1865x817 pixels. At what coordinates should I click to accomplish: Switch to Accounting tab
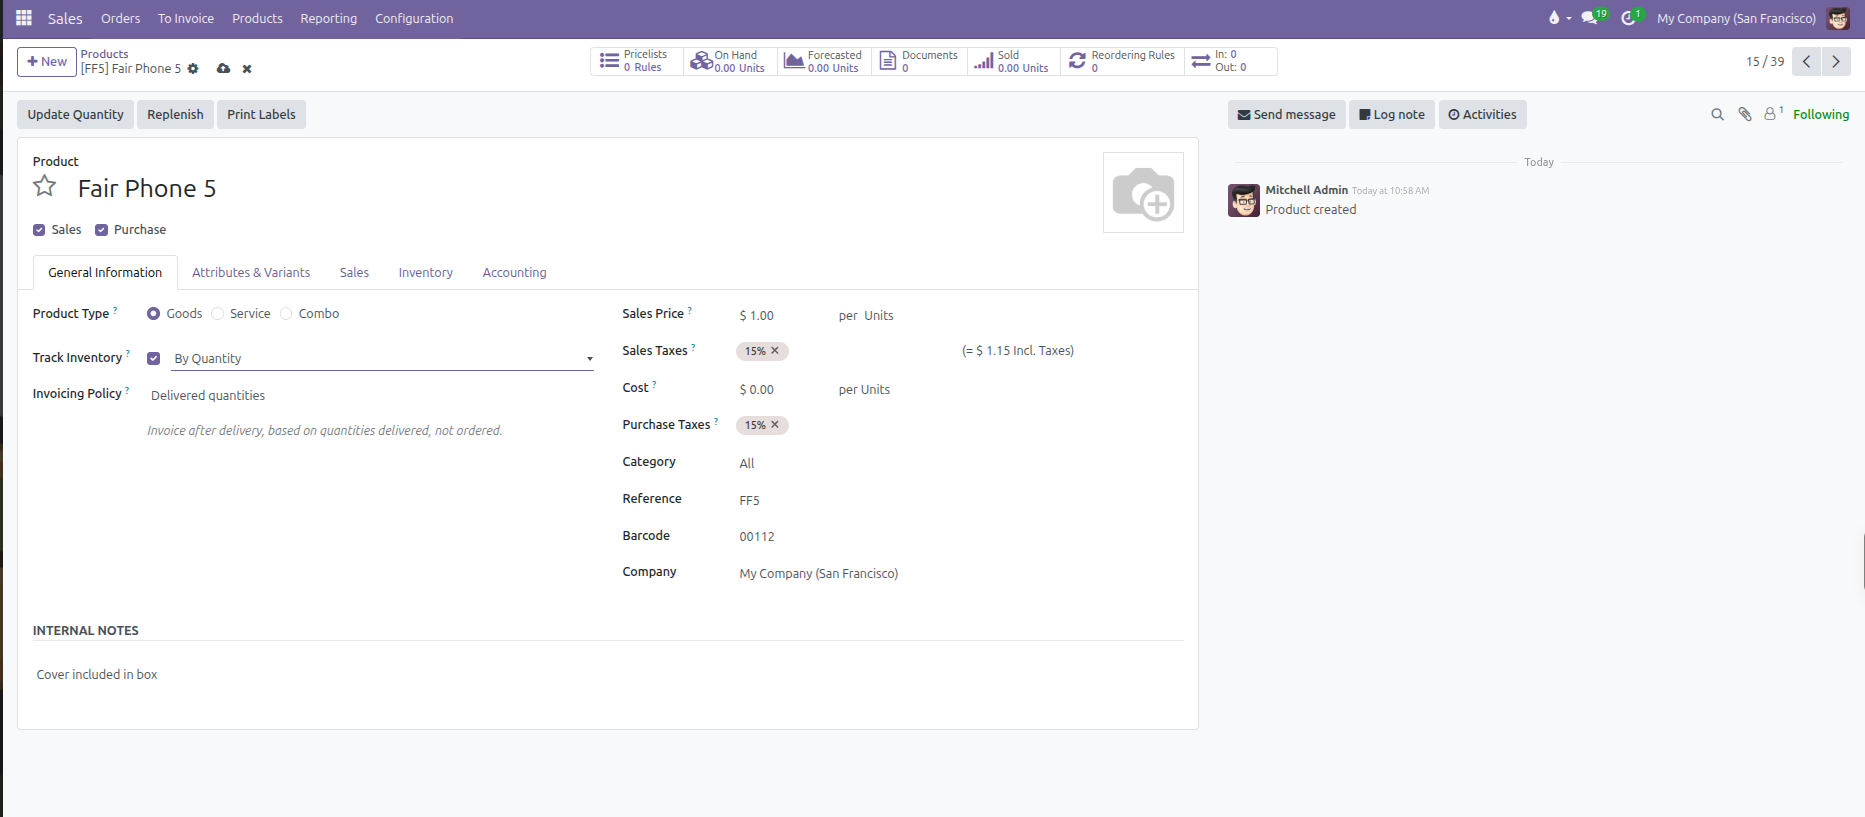[x=514, y=273]
